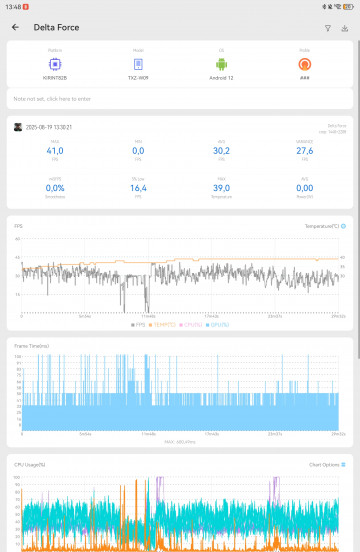
Task: Go back using the arrow beside Delta Force
Action: click(x=15, y=27)
